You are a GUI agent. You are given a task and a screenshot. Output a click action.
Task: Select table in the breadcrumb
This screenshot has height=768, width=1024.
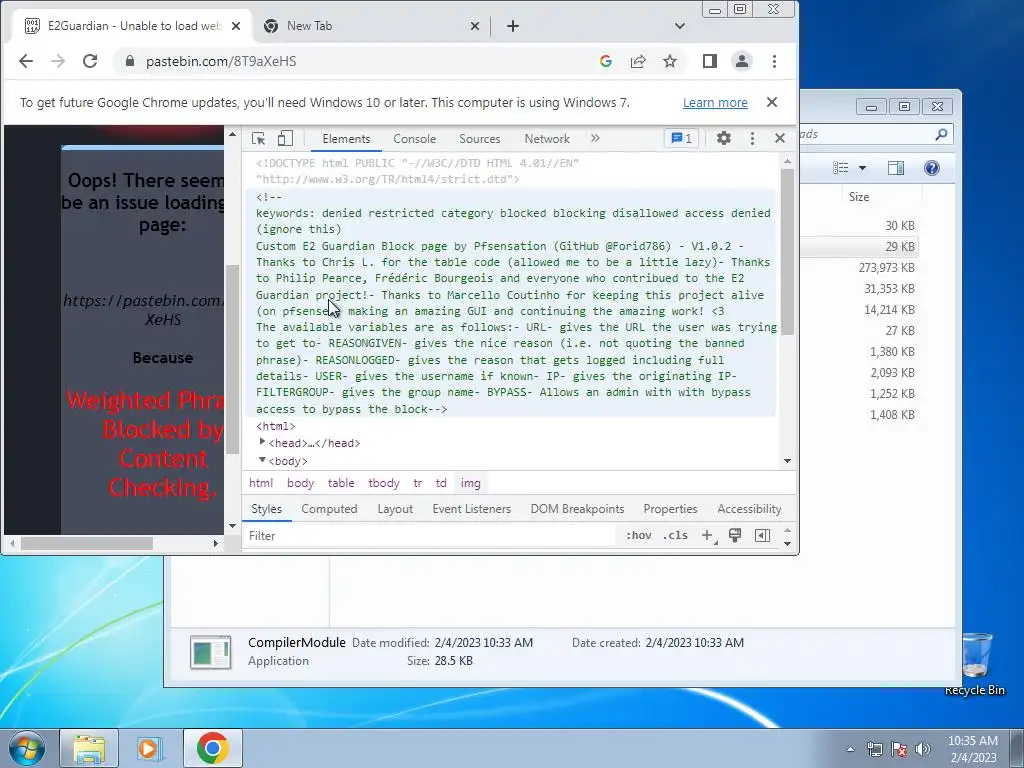pyautogui.click(x=341, y=483)
